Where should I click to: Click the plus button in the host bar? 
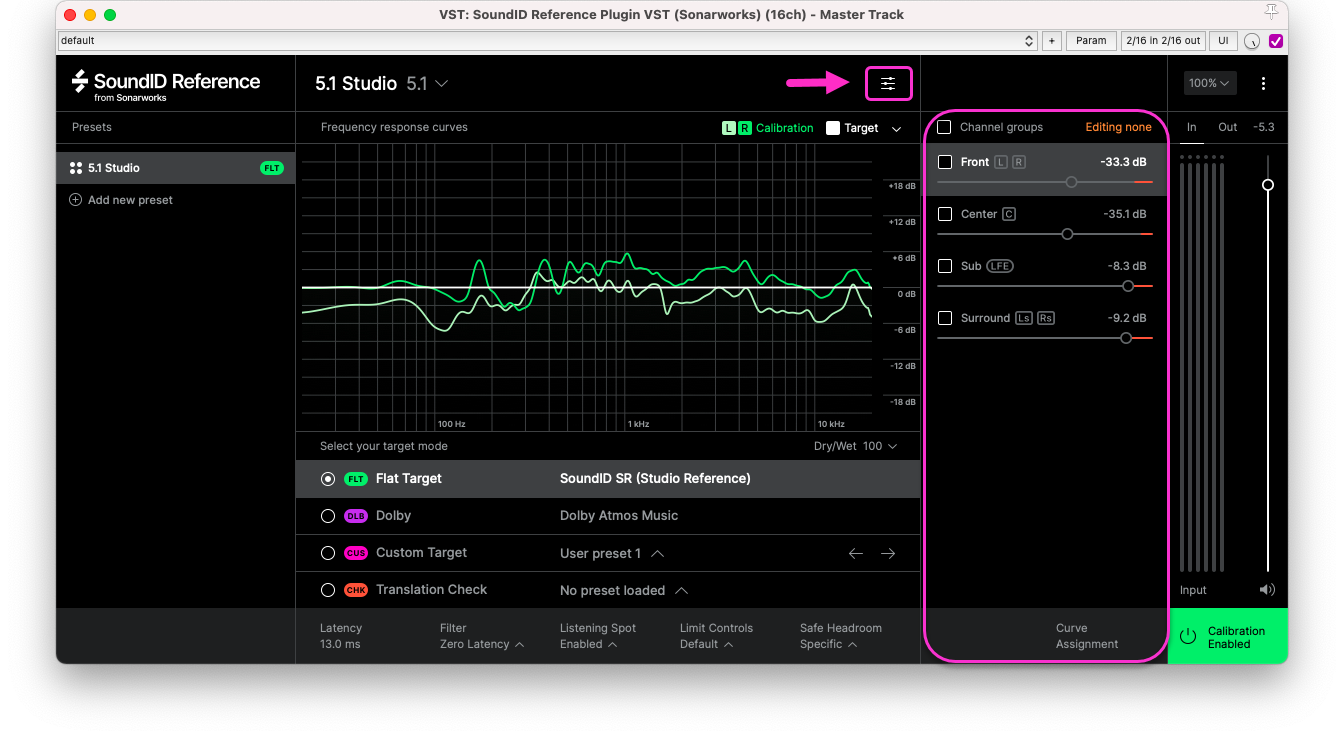1051,41
